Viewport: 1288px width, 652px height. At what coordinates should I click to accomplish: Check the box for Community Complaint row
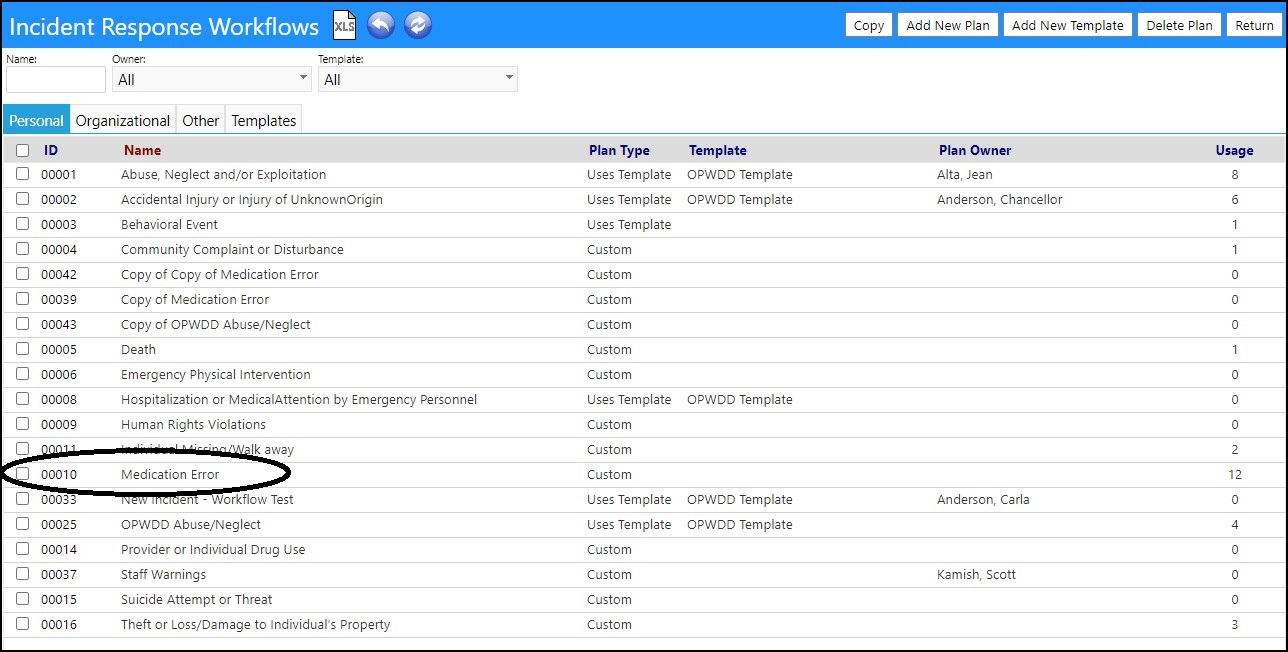pyautogui.click(x=23, y=249)
